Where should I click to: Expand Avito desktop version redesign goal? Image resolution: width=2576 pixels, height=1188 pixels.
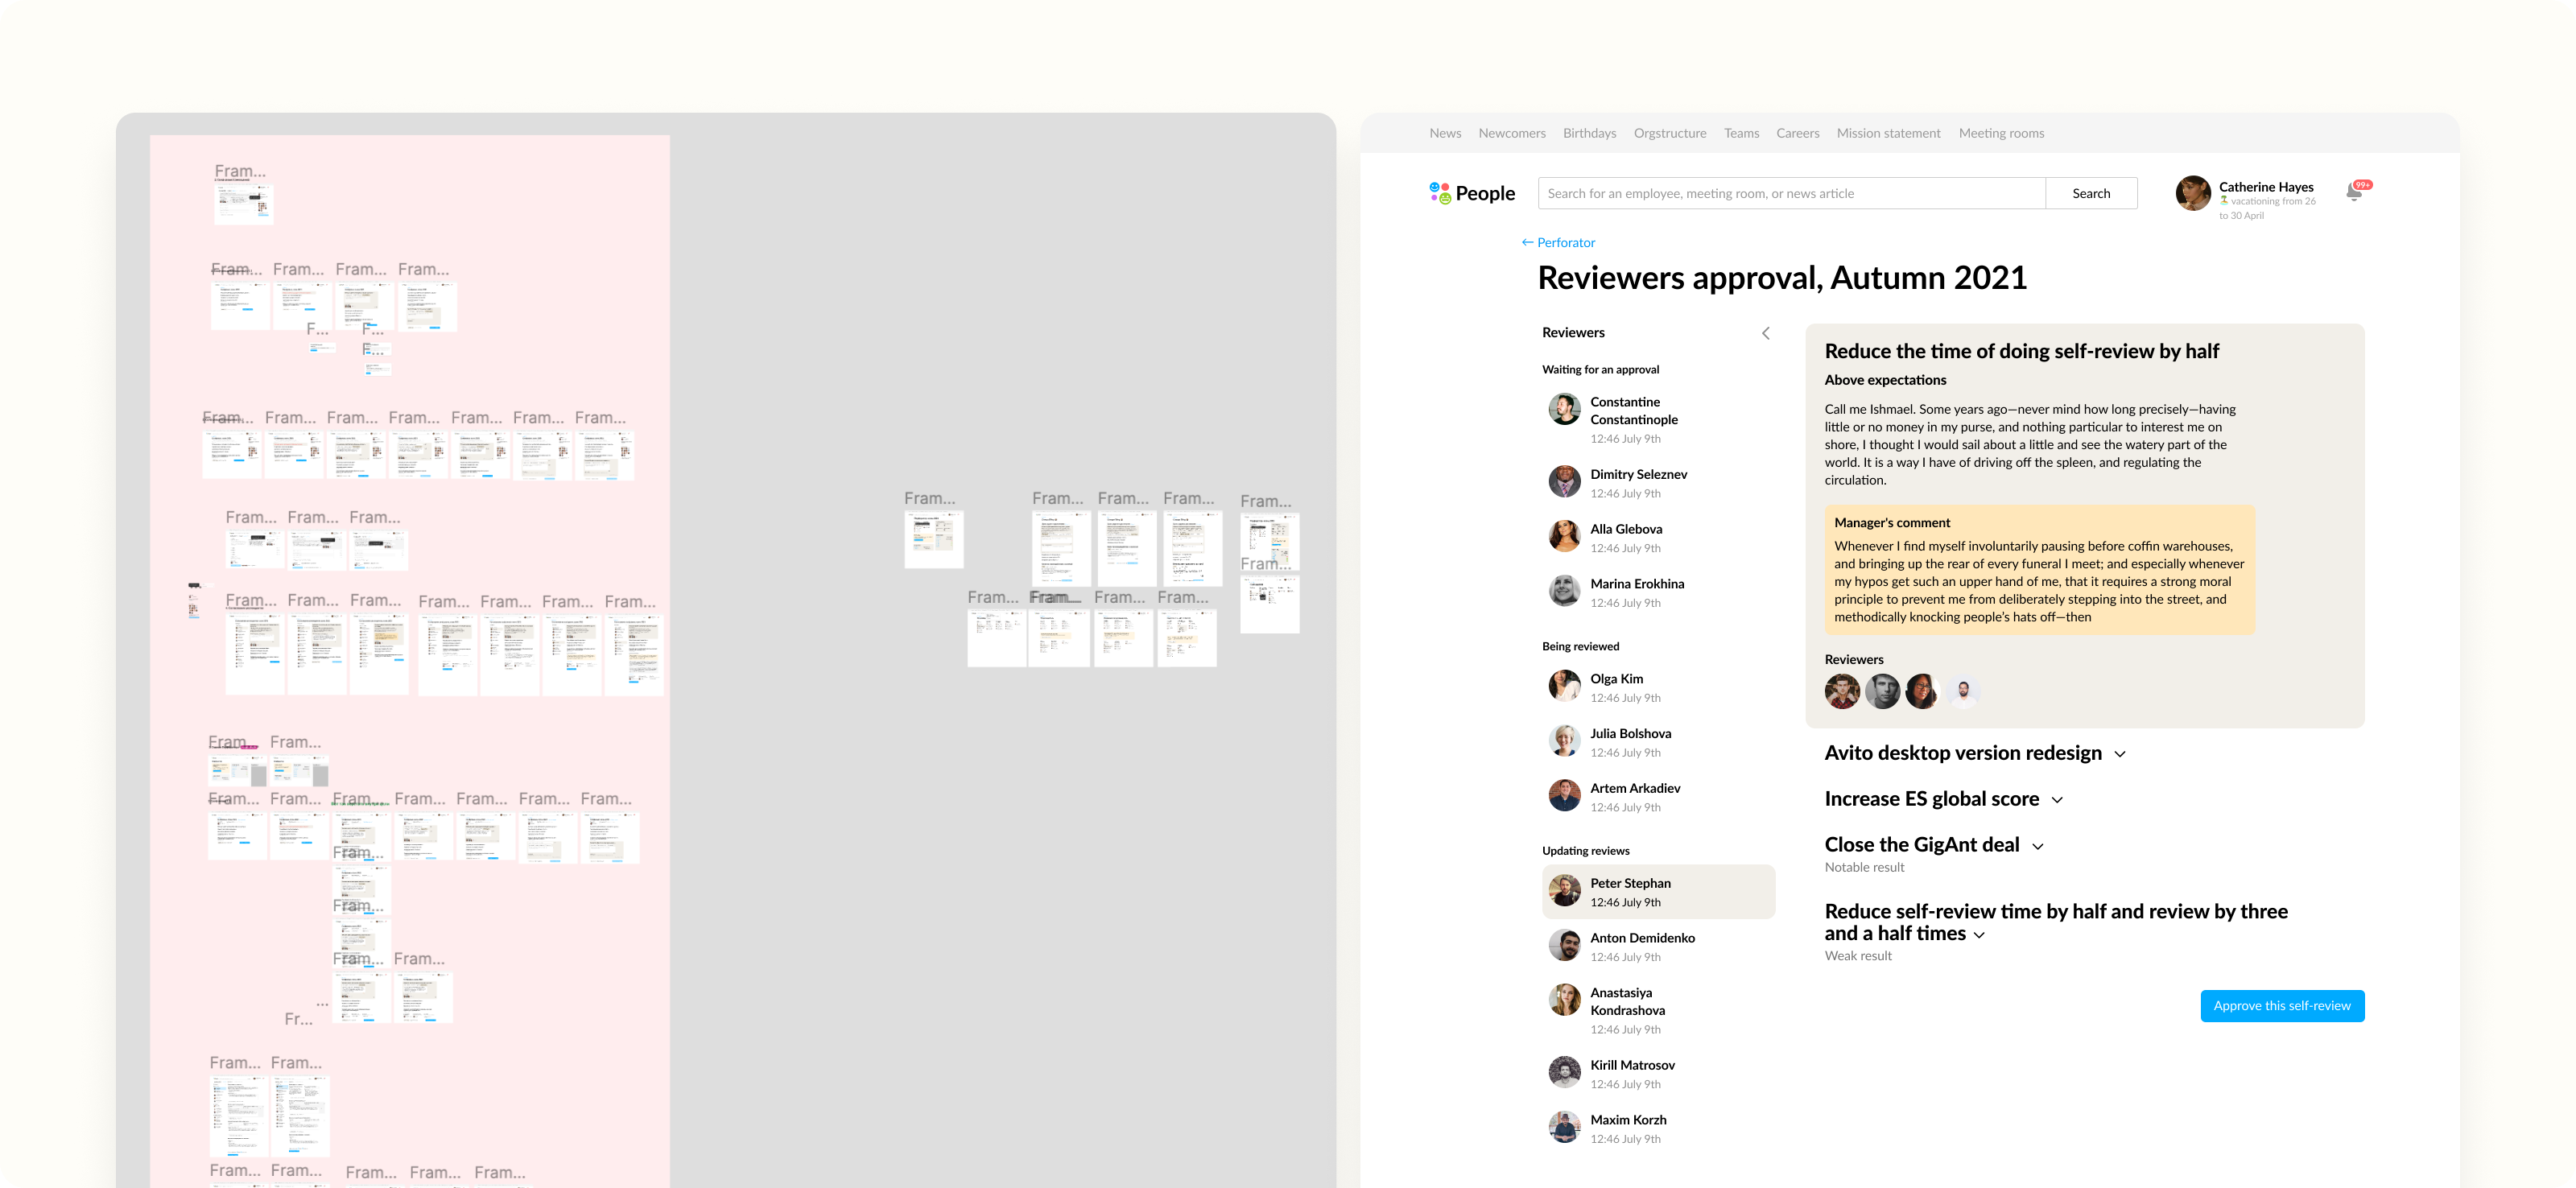tap(2120, 754)
